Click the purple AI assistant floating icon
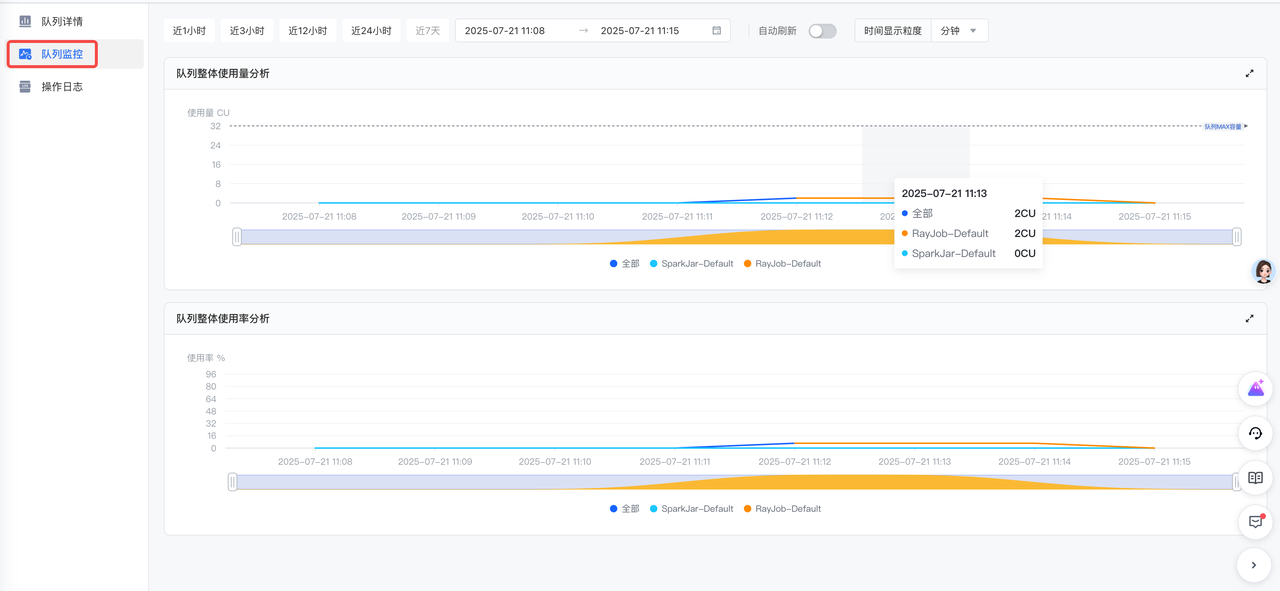The height and width of the screenshot is (591, 1280). (x=1255, y=389)
